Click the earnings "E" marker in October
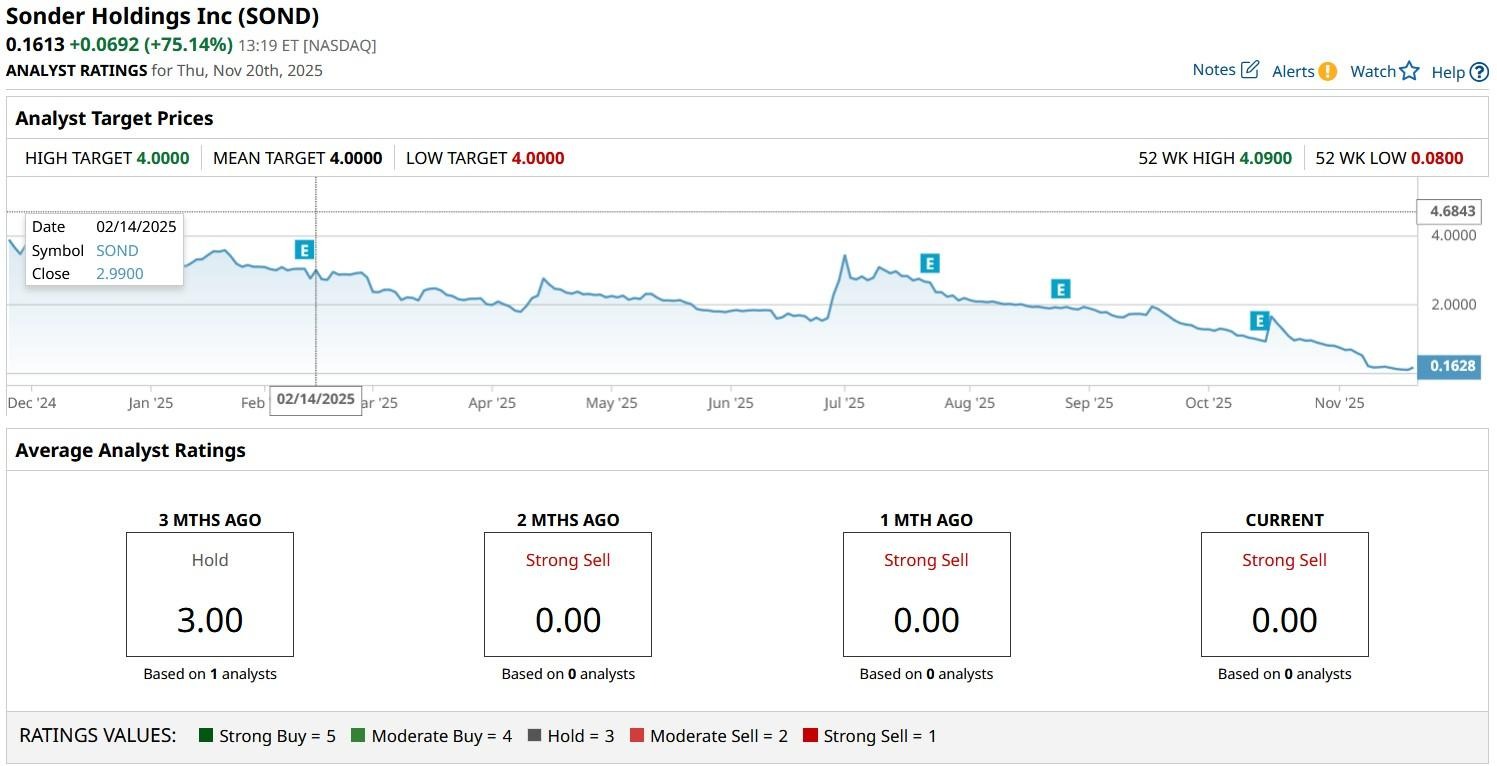The width and height of the screenshot is (1497, 766). pyautogui.click(x=1259, y=320)
